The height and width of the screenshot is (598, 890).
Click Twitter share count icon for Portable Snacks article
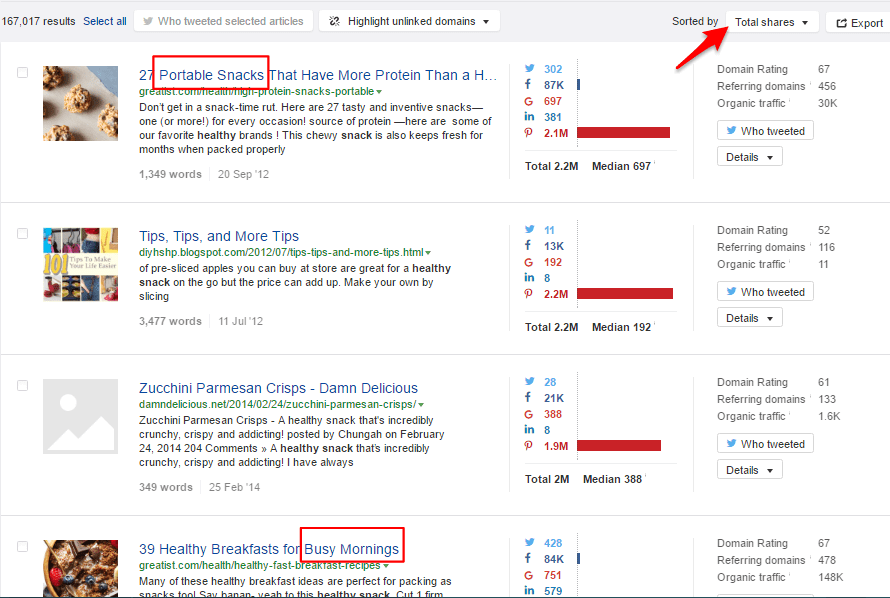(x=529, y=70)
